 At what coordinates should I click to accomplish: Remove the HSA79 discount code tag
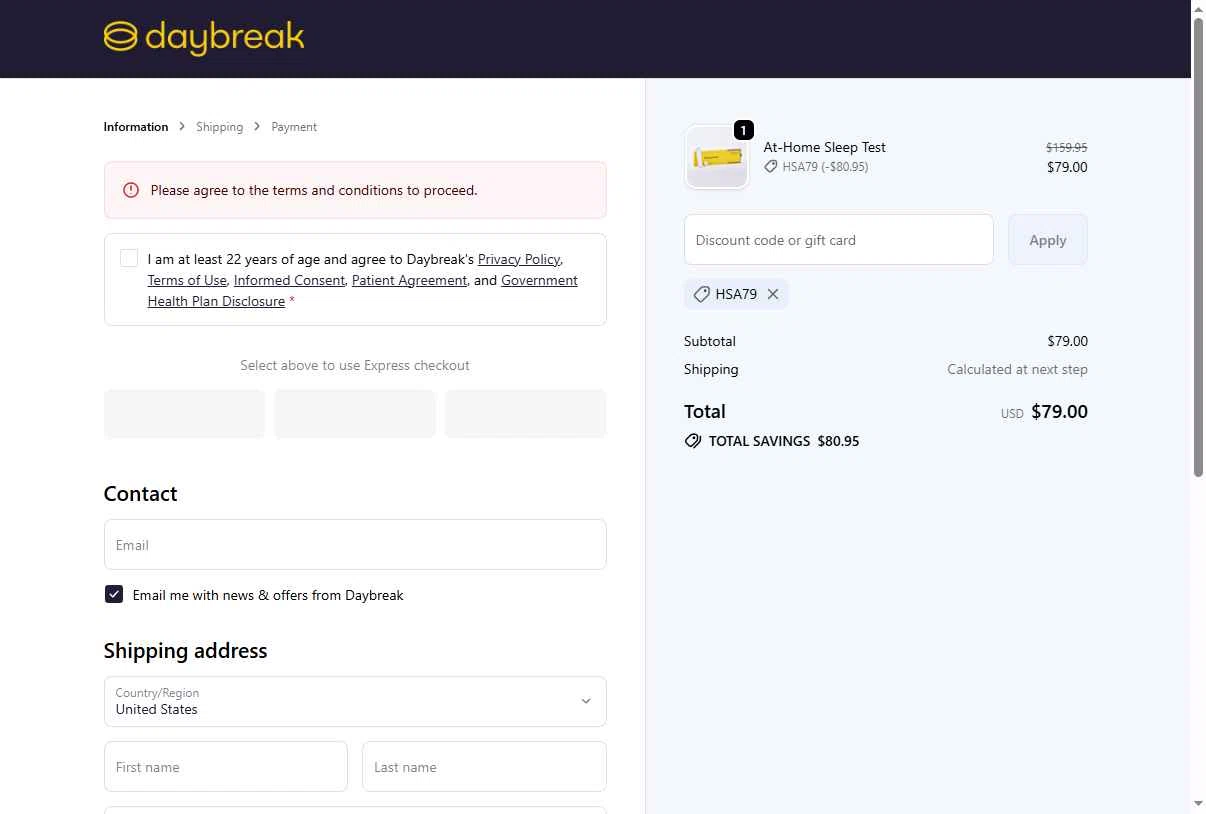[773, 294]
